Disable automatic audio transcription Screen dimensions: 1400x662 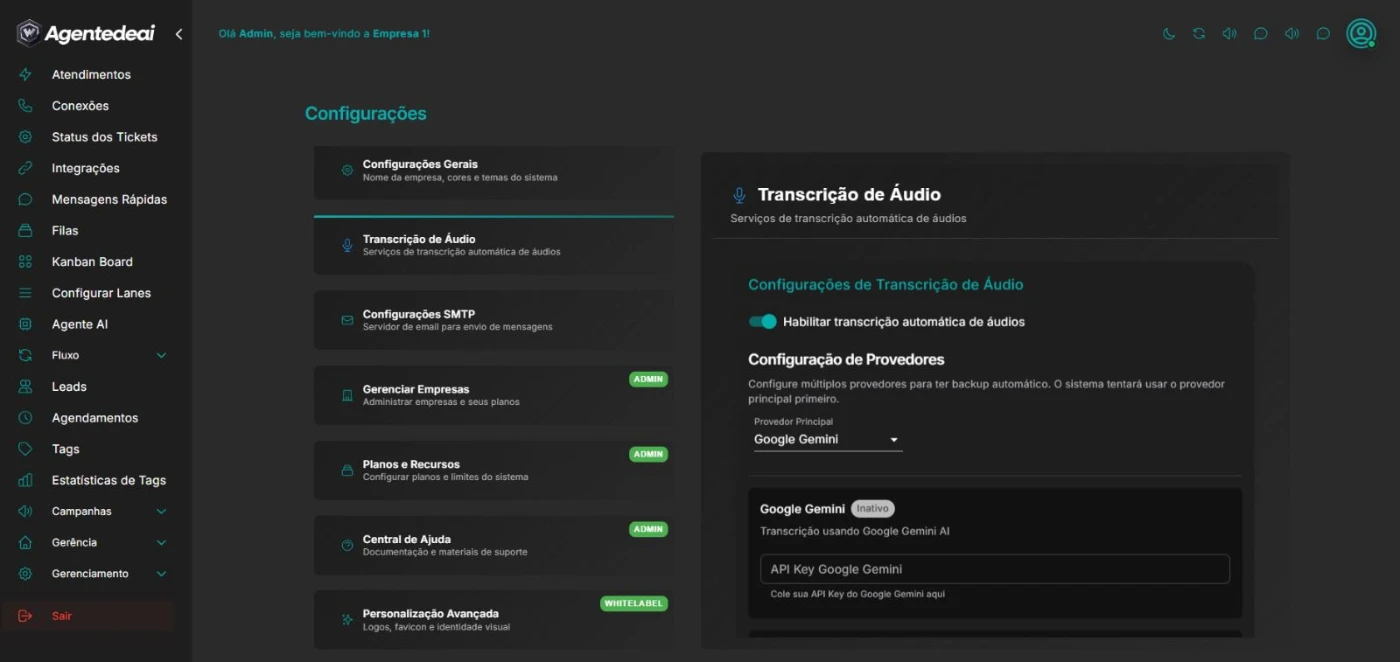(763, 321)
